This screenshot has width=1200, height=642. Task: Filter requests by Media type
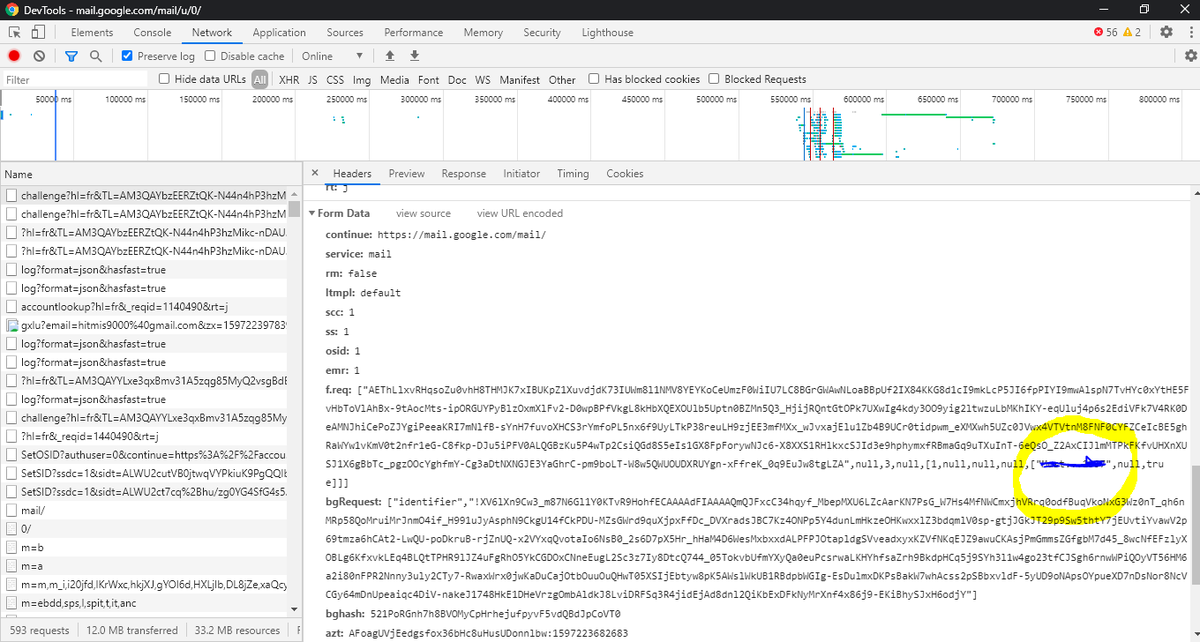click(x=394, y=79)
